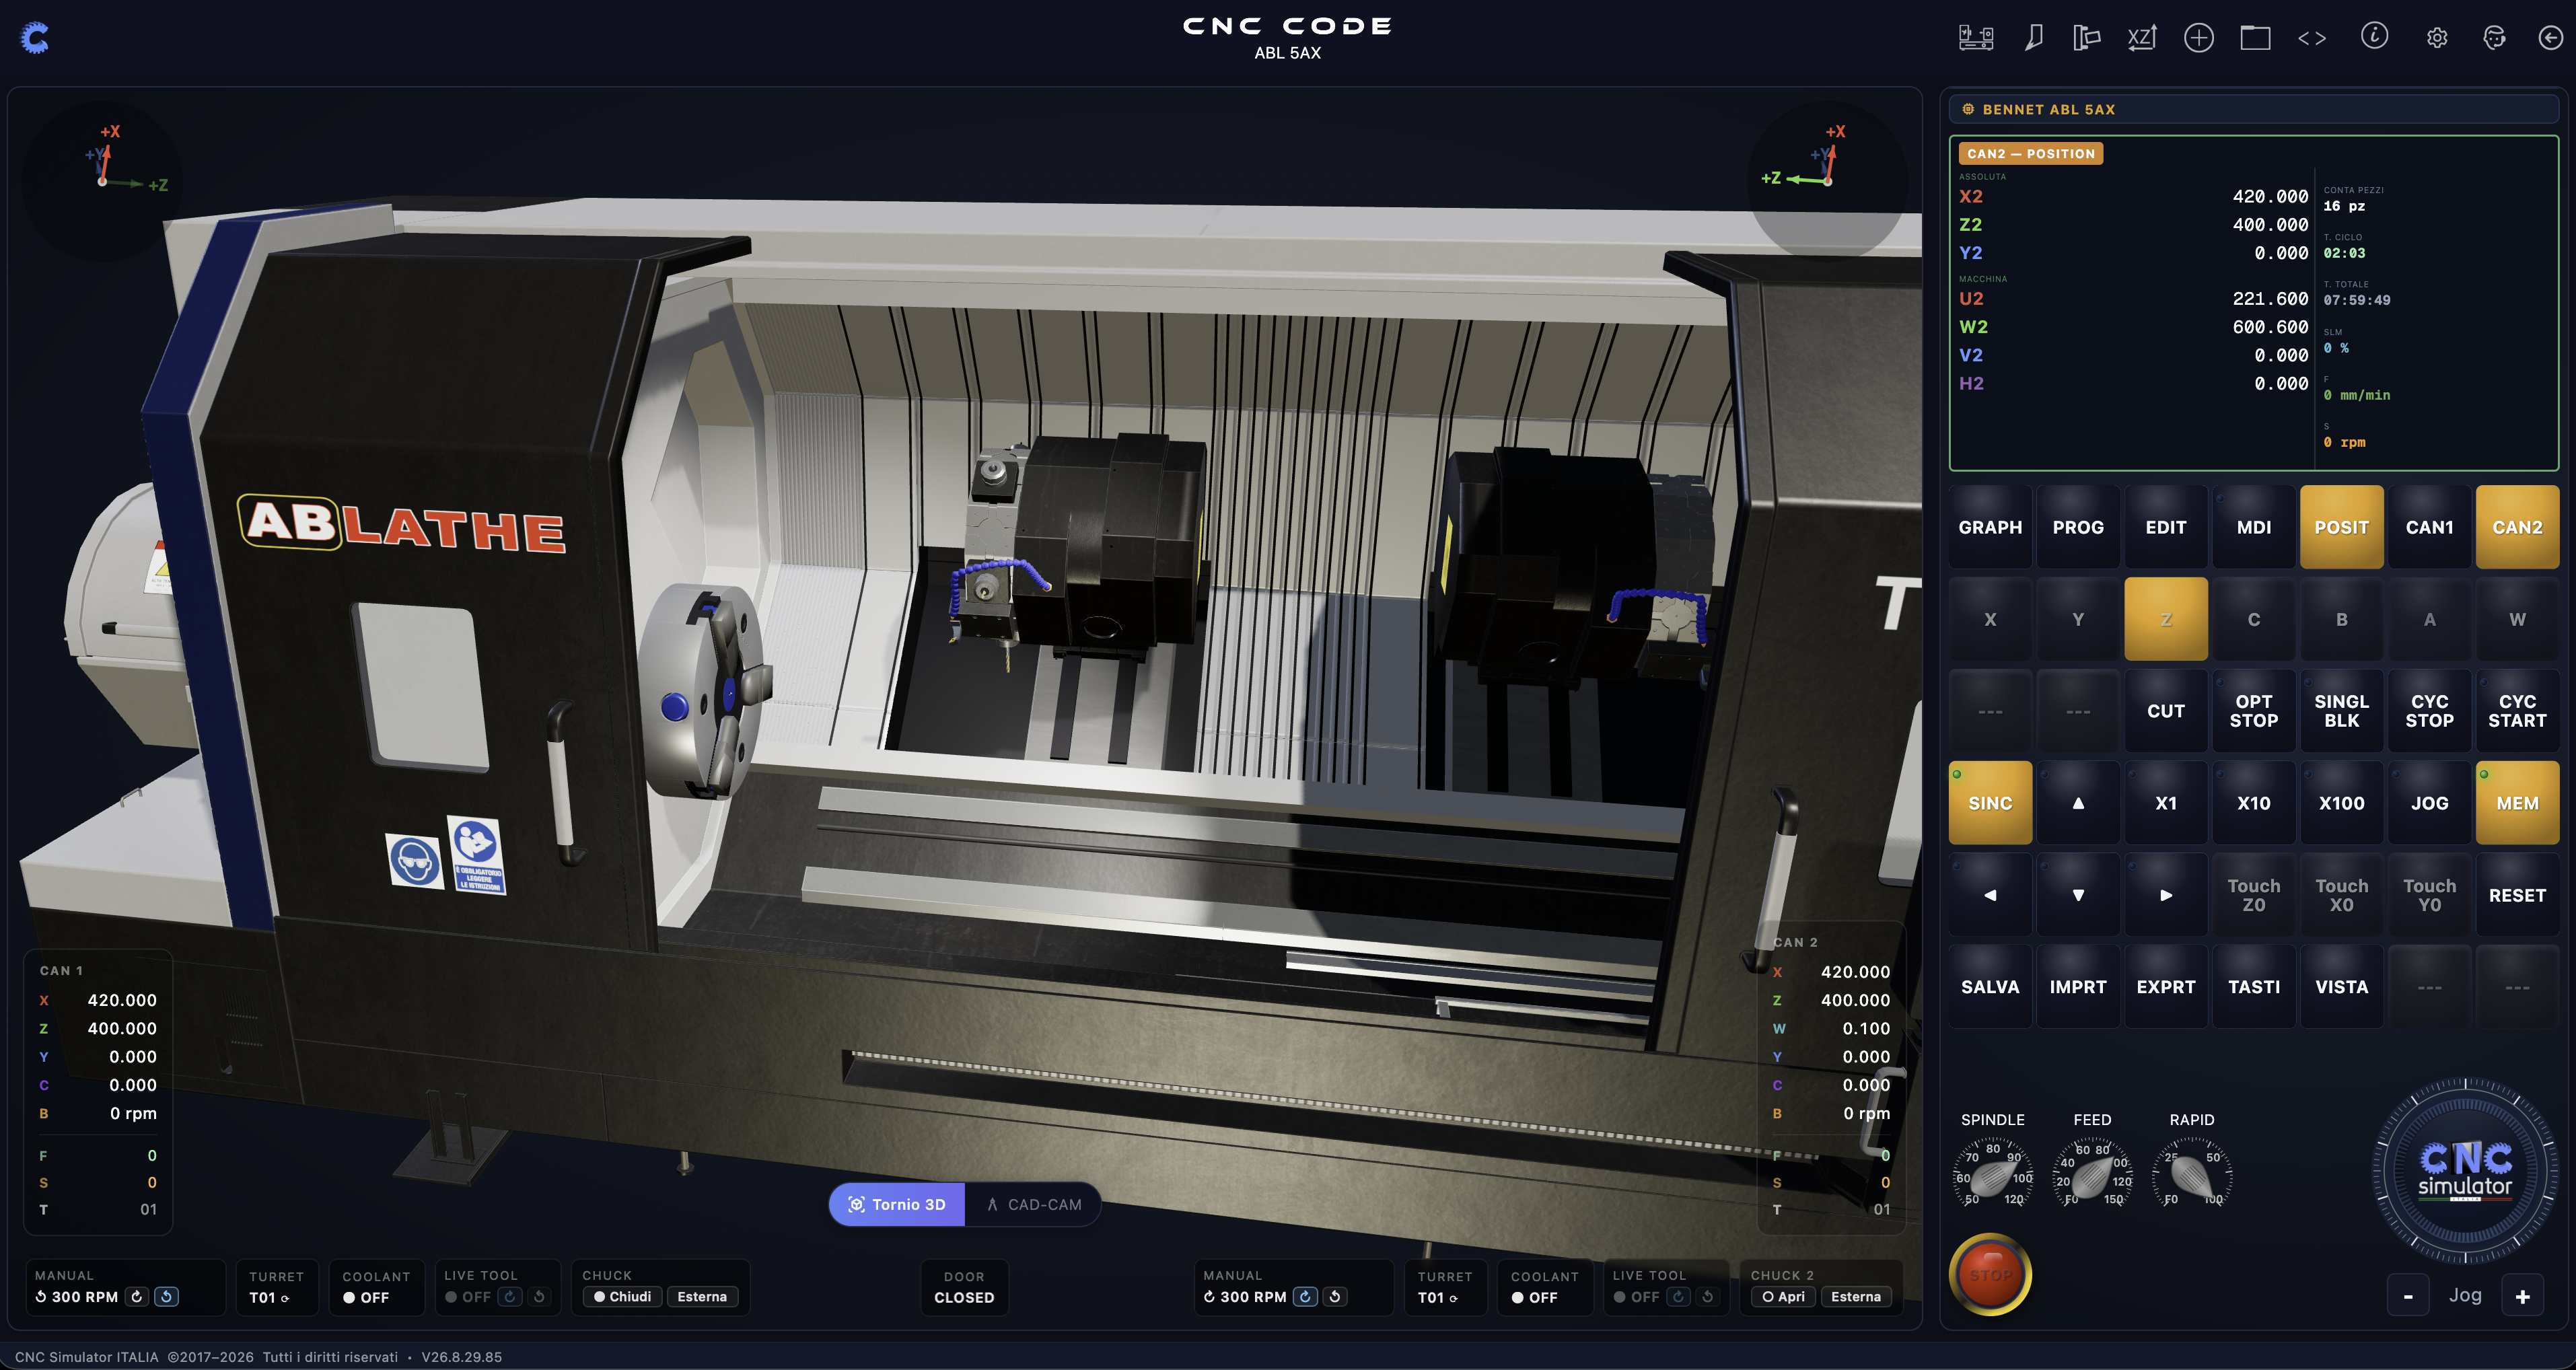This screenshot has height=1370, width=2576.
Task: Select the CAN2 channel key
Action: (x=2517, y=527)
